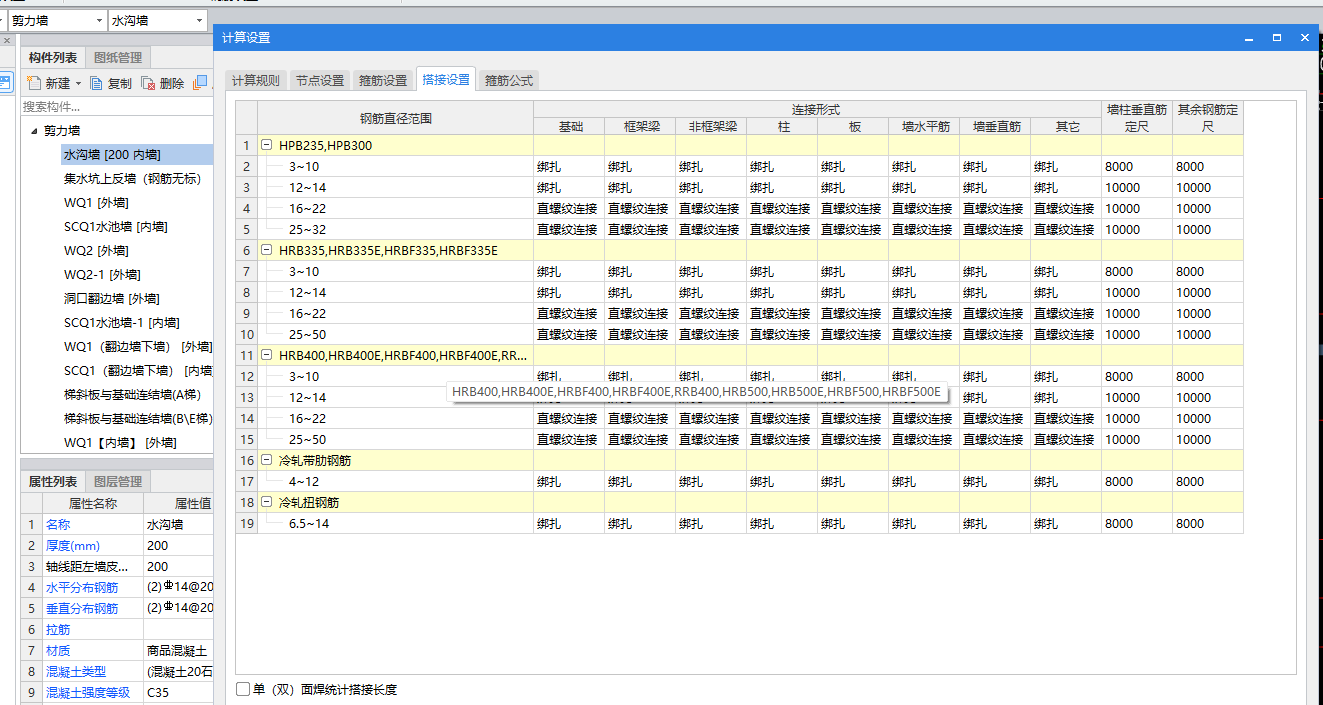Select 水沟墙 [200 内墙] in component list
The height and width of the screenshot is (705, 1323).
112,155
